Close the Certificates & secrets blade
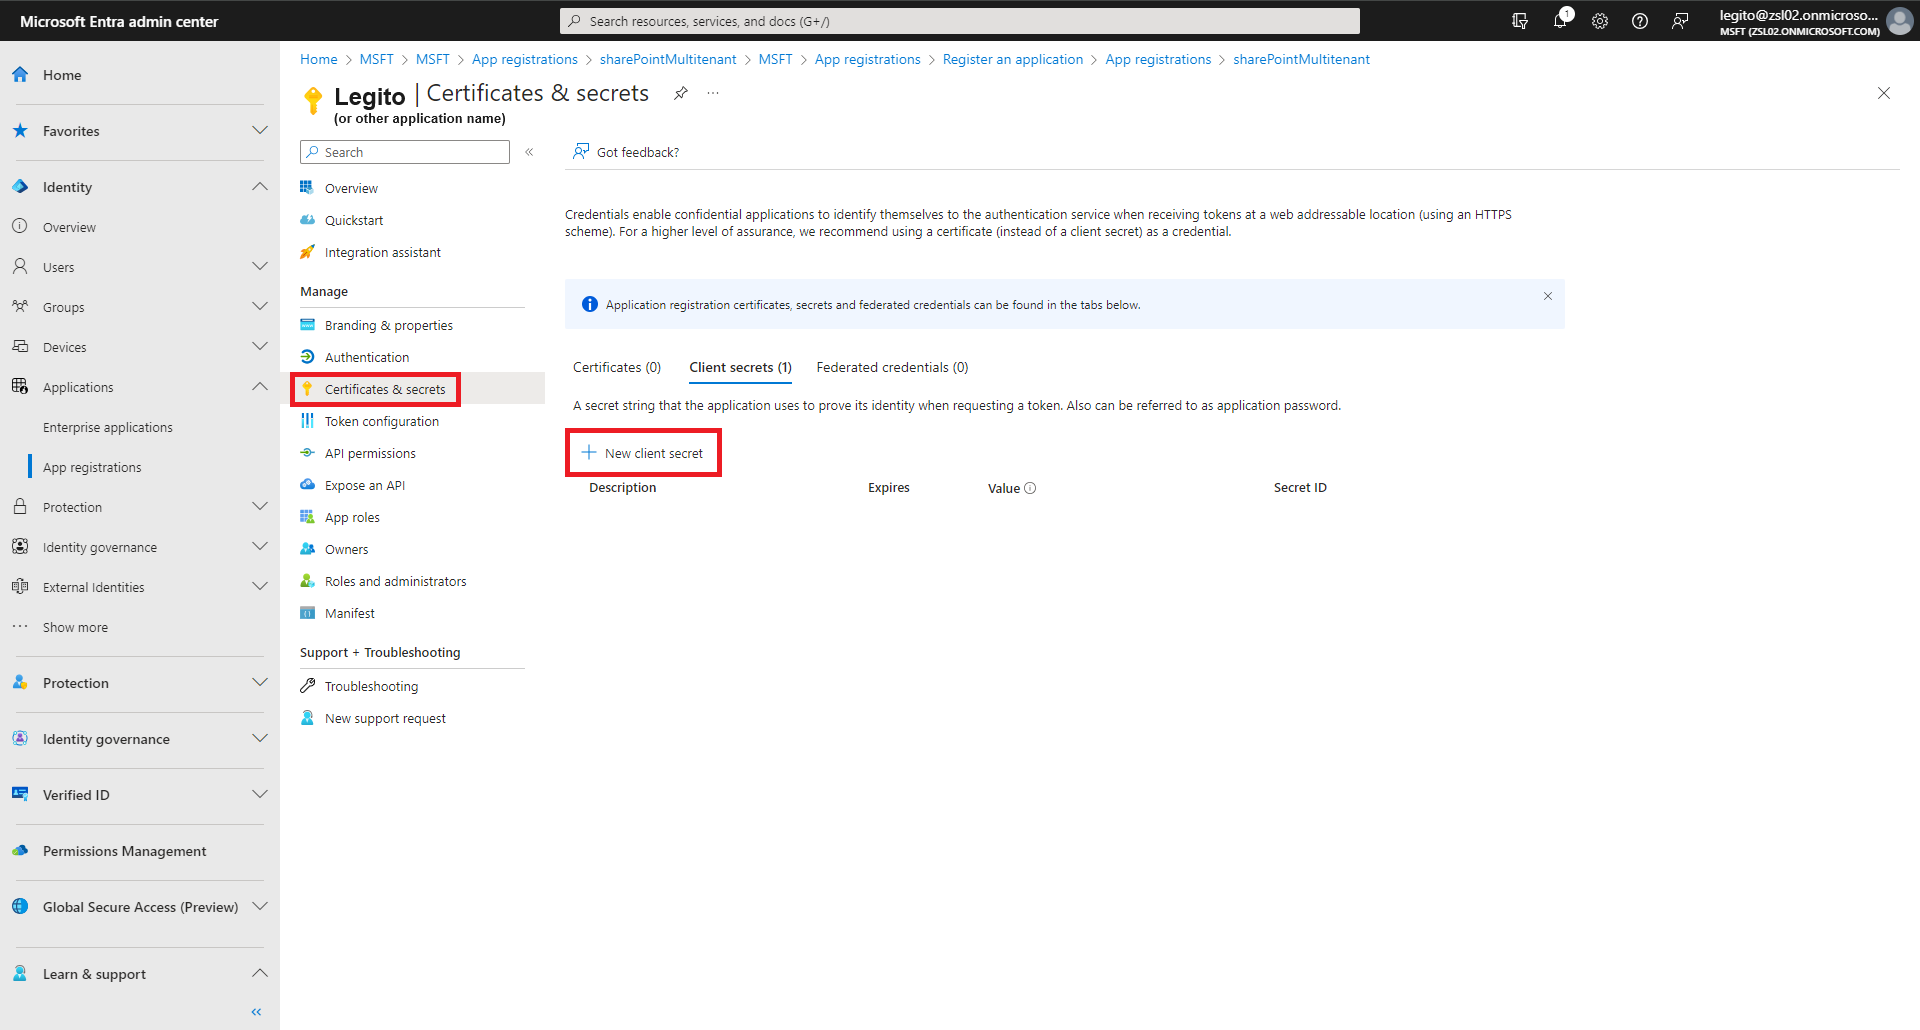This screenshot has width=1920, height=1030. point(1884,93)
